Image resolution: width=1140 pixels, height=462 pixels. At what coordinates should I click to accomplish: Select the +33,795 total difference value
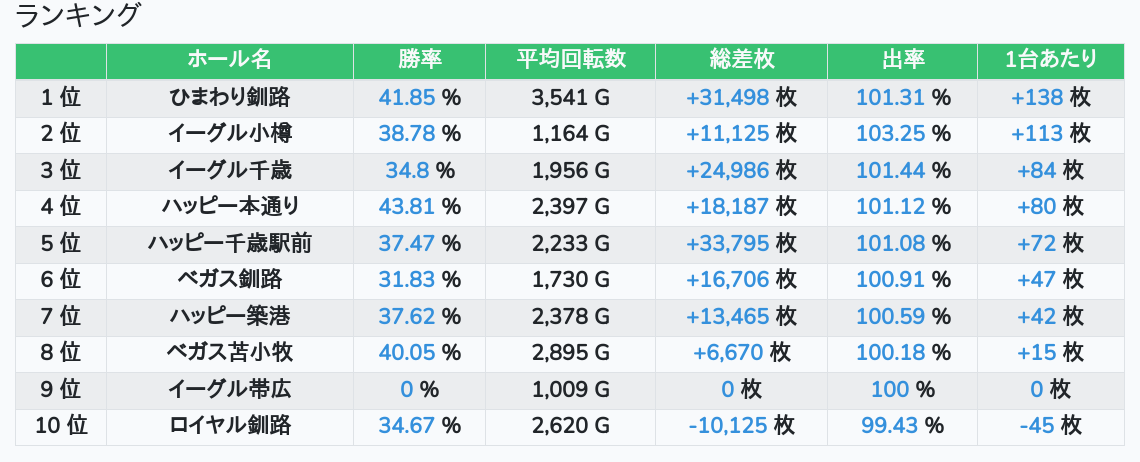(727, 243)
